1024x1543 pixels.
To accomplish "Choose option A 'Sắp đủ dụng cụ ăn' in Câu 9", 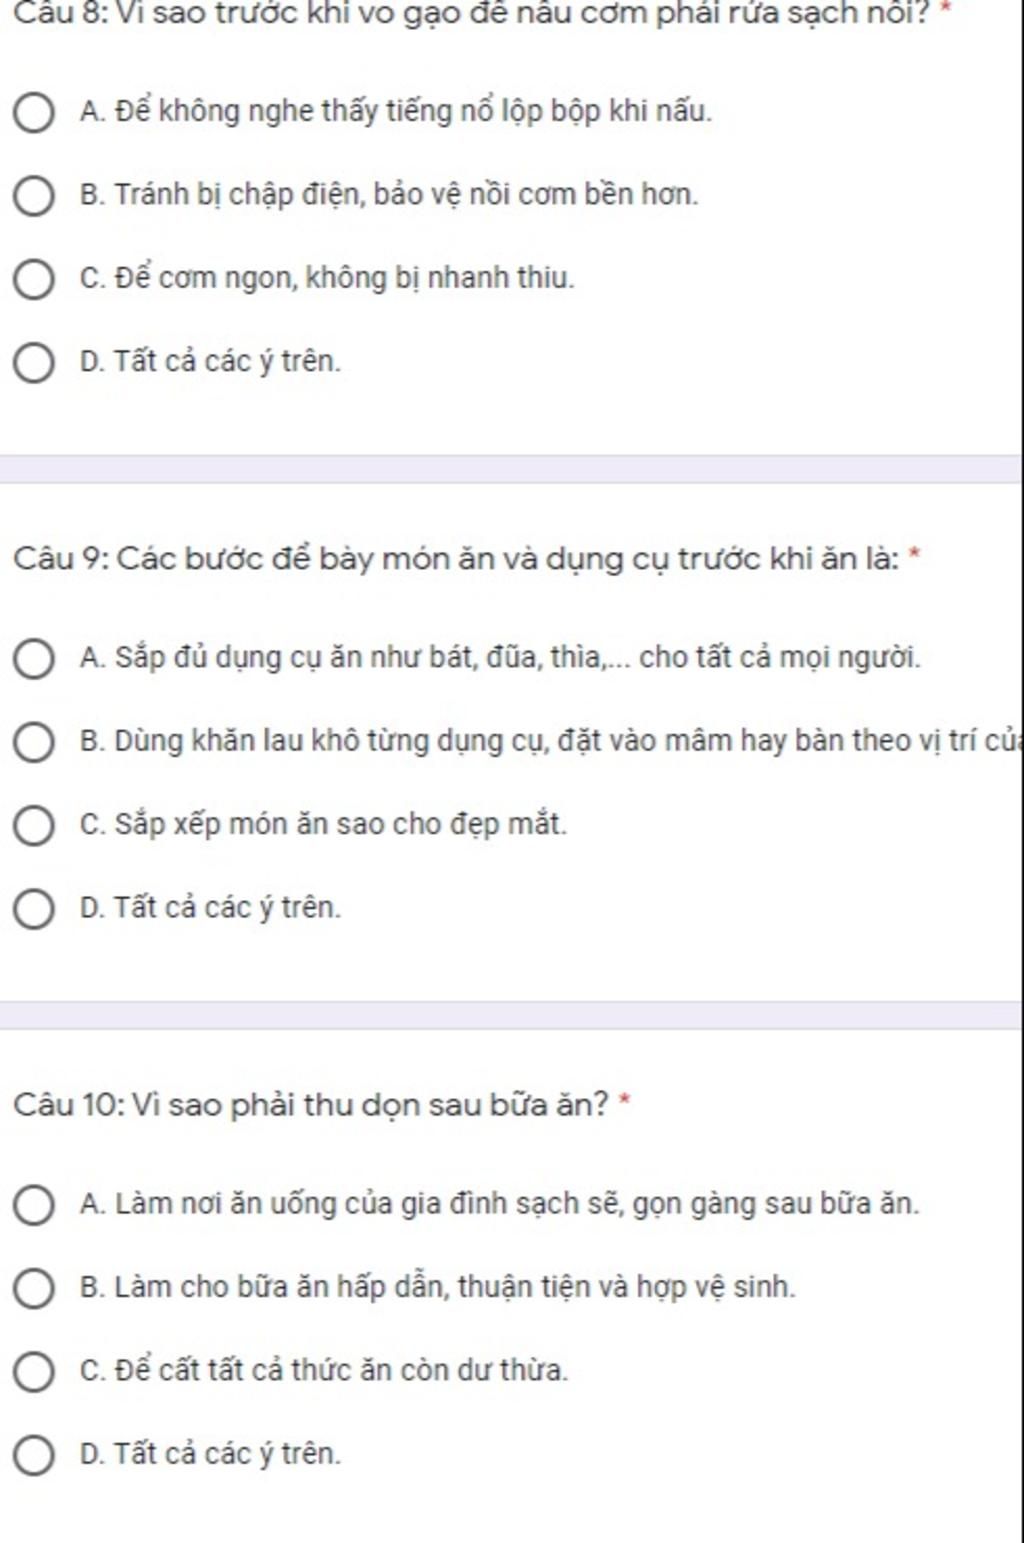I will click(x=33, y=660).
